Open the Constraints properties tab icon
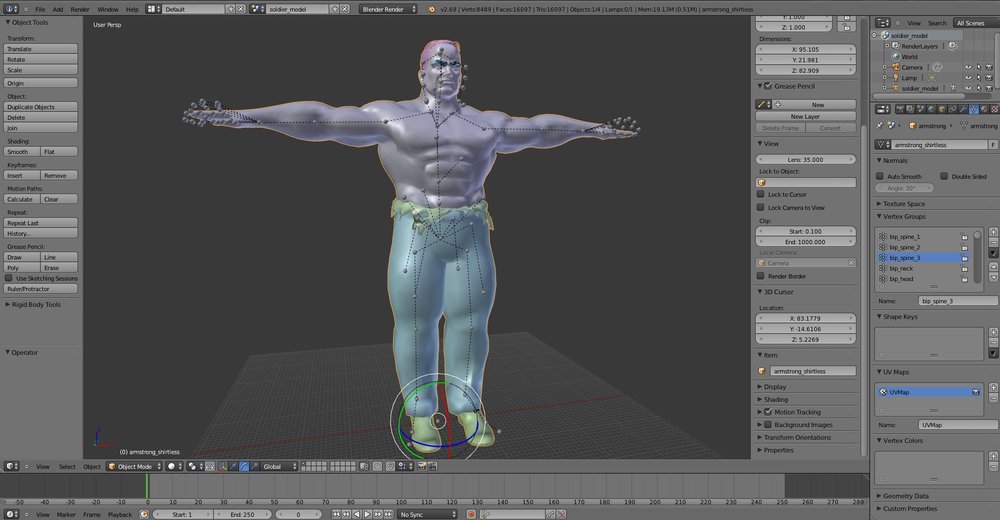This screenshot has height=520, width=1000. [953, 109]
